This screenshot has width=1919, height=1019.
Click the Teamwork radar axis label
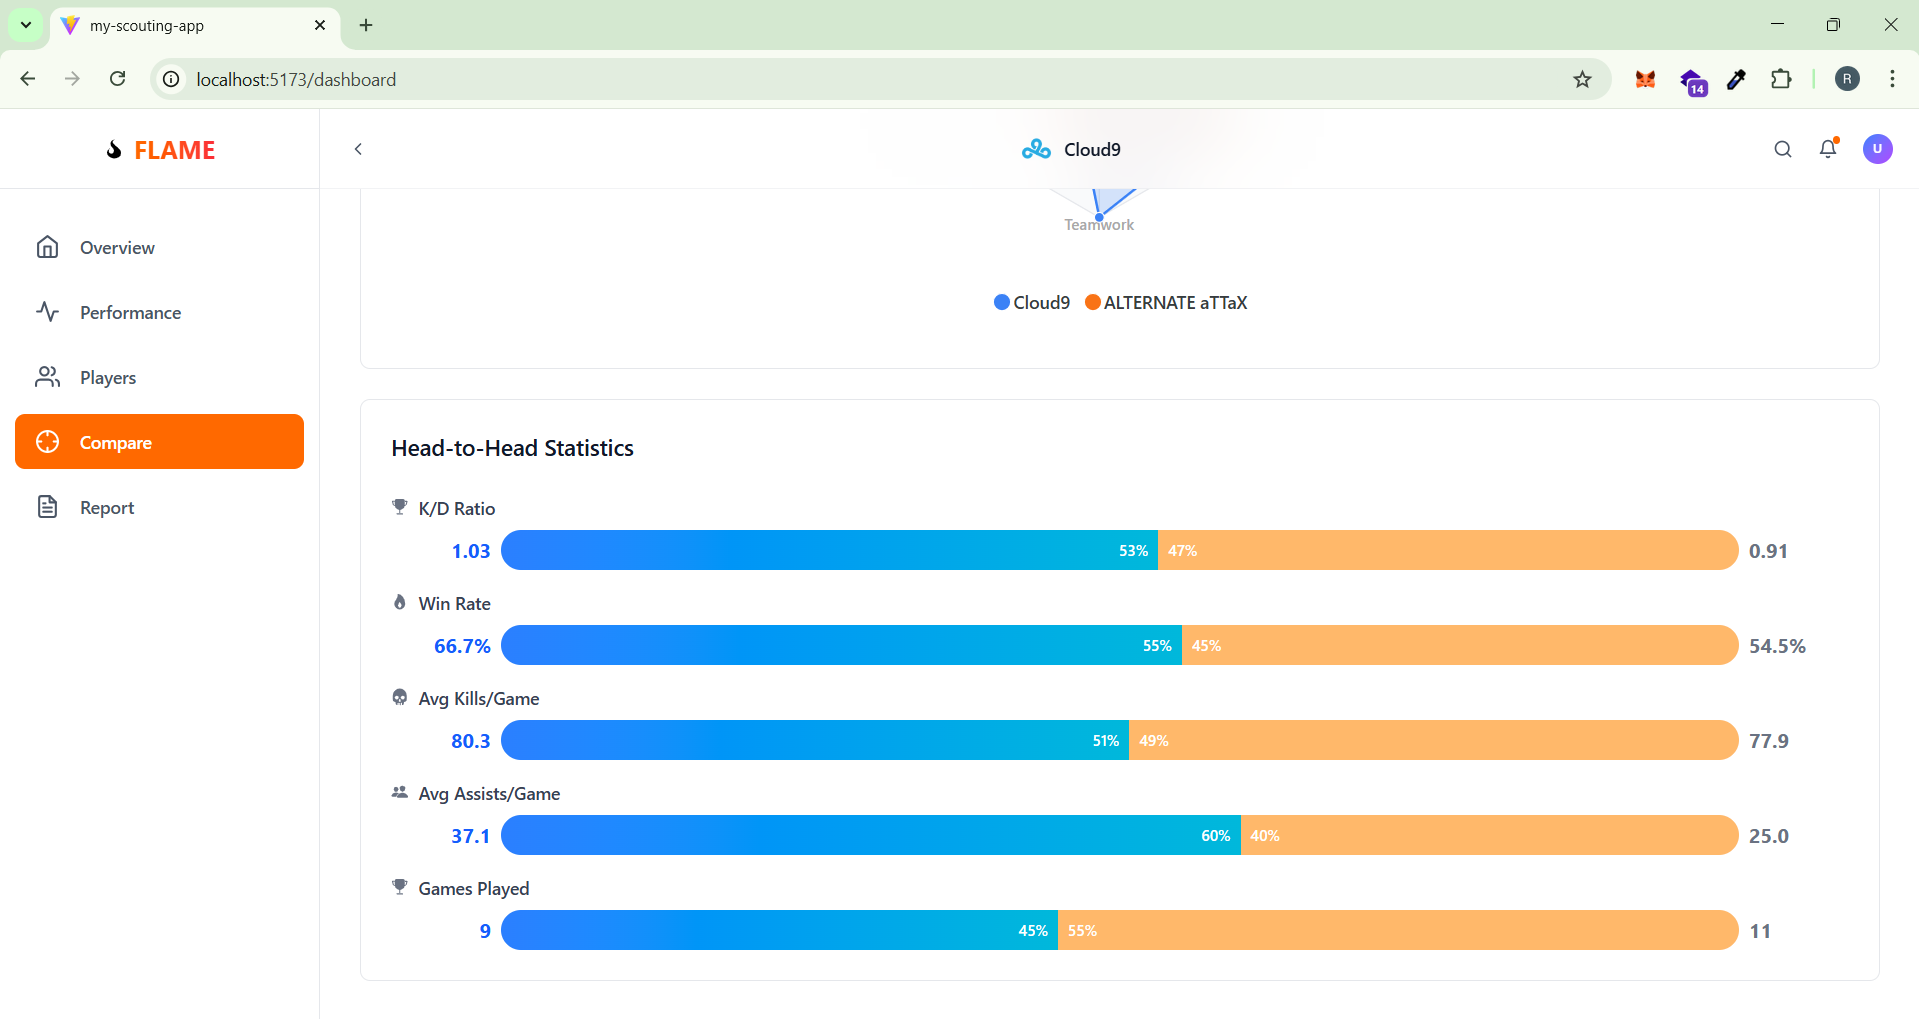[x=1099, y=225]
